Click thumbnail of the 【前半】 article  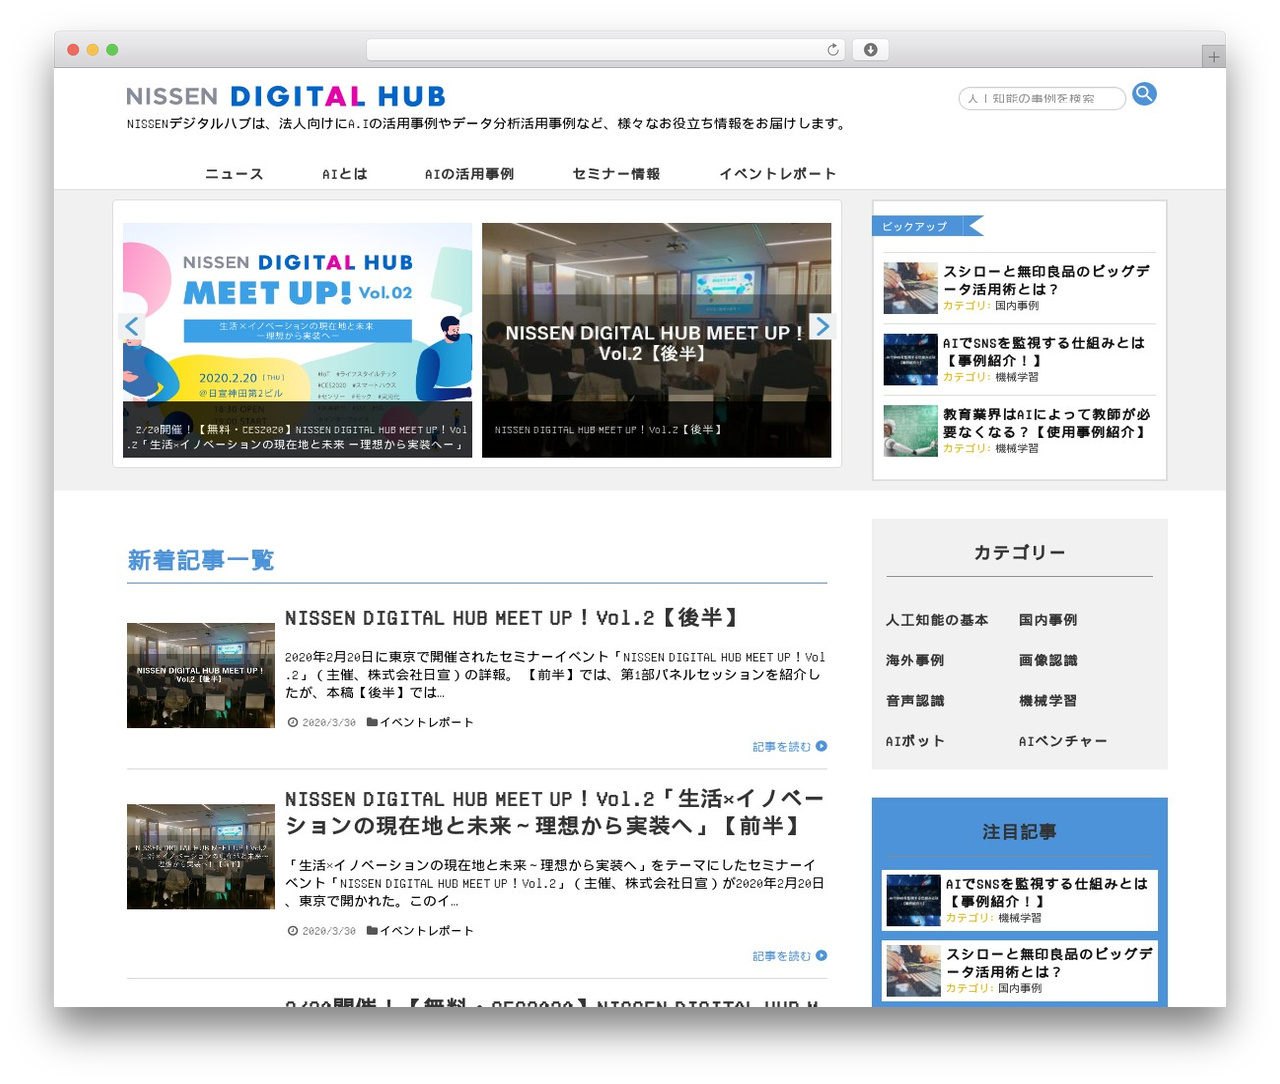201,857
